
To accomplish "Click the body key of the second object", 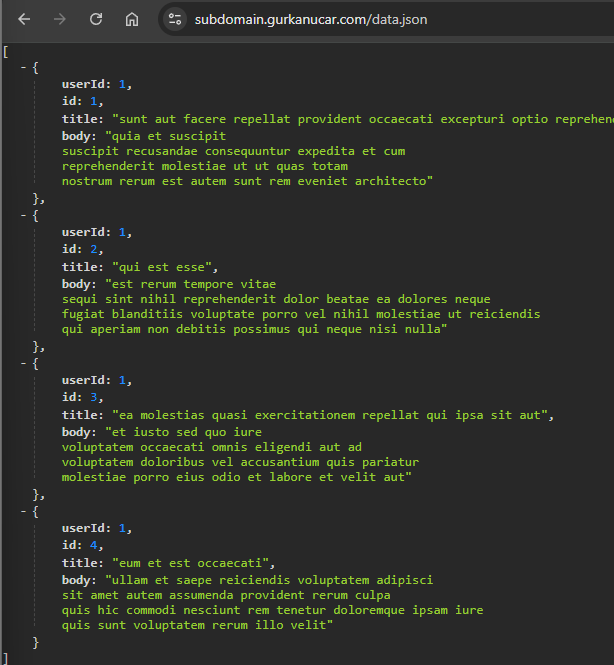I will tap(79, 284).
